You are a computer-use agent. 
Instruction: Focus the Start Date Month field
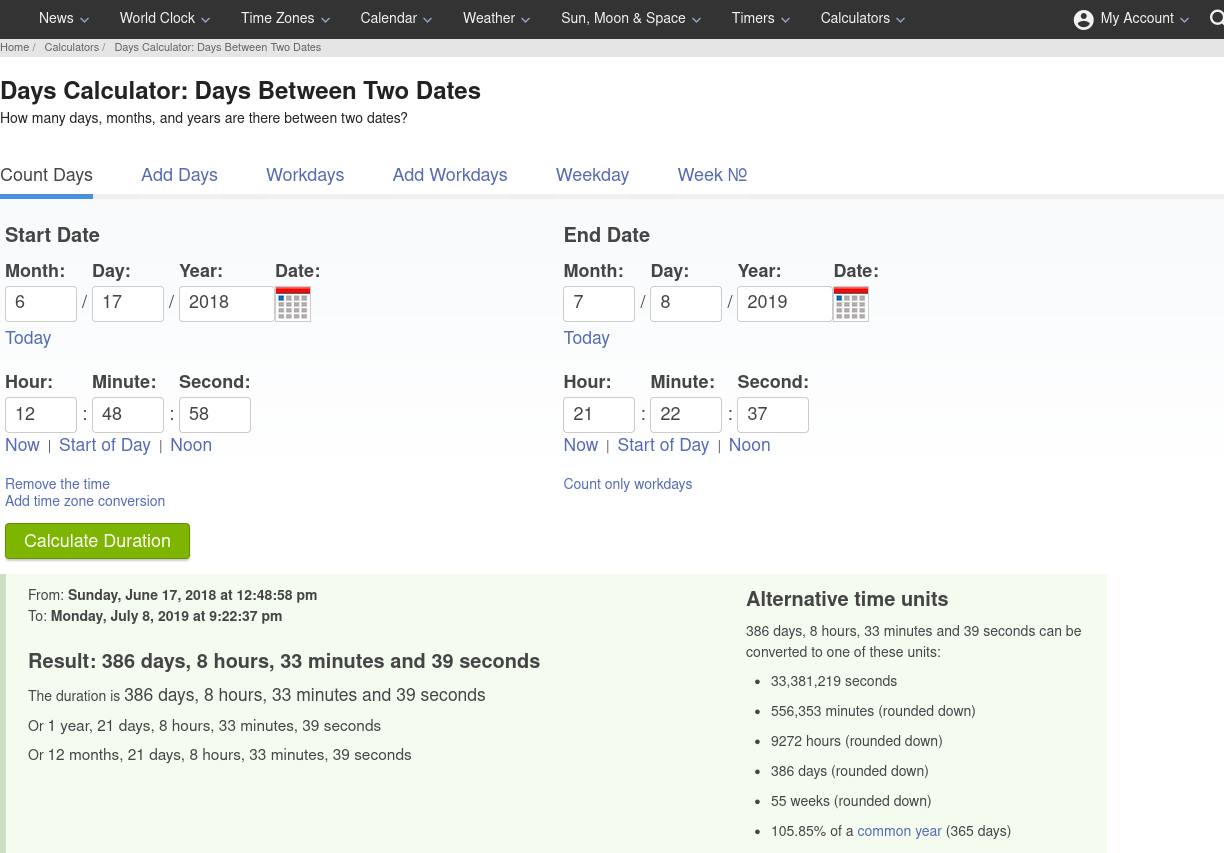click(x=41, y=304)
